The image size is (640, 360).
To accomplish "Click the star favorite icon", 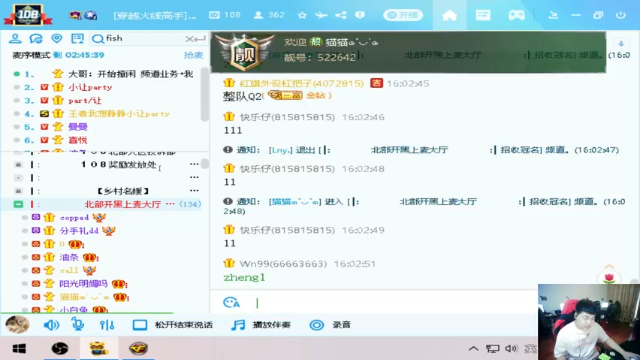I will [302, 16].
